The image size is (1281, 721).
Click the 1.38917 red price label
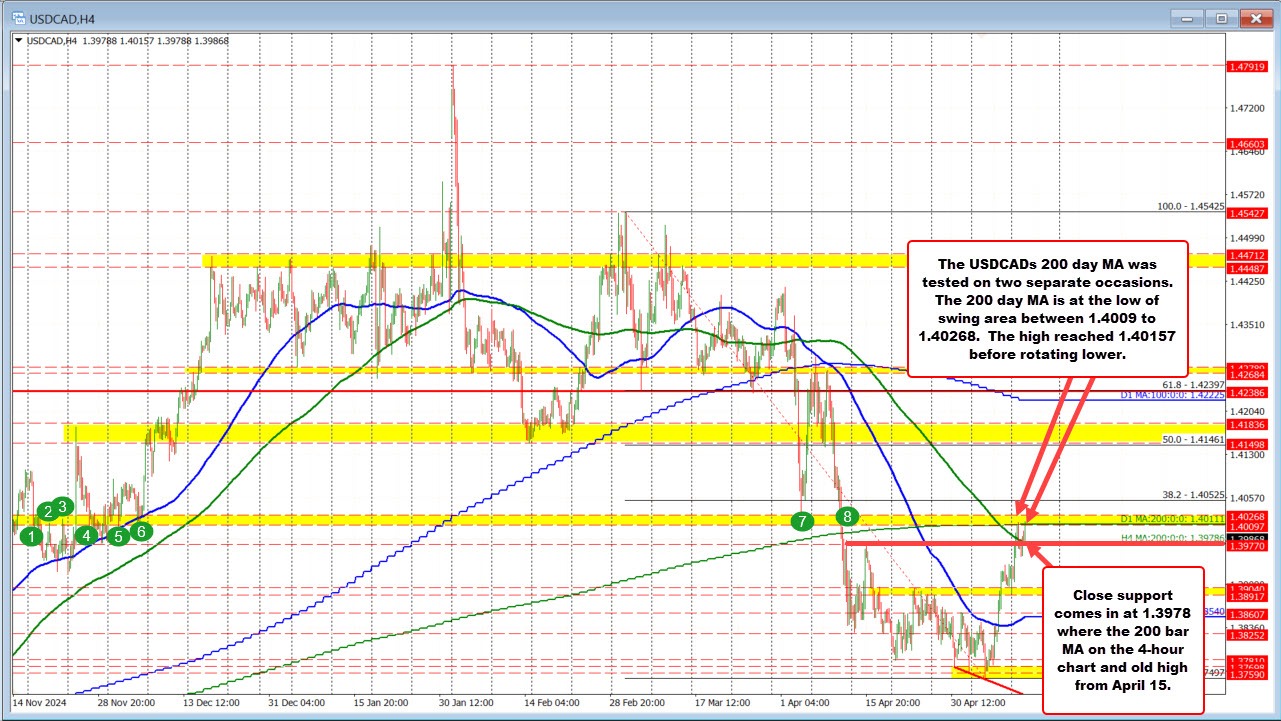[1247, 596]
